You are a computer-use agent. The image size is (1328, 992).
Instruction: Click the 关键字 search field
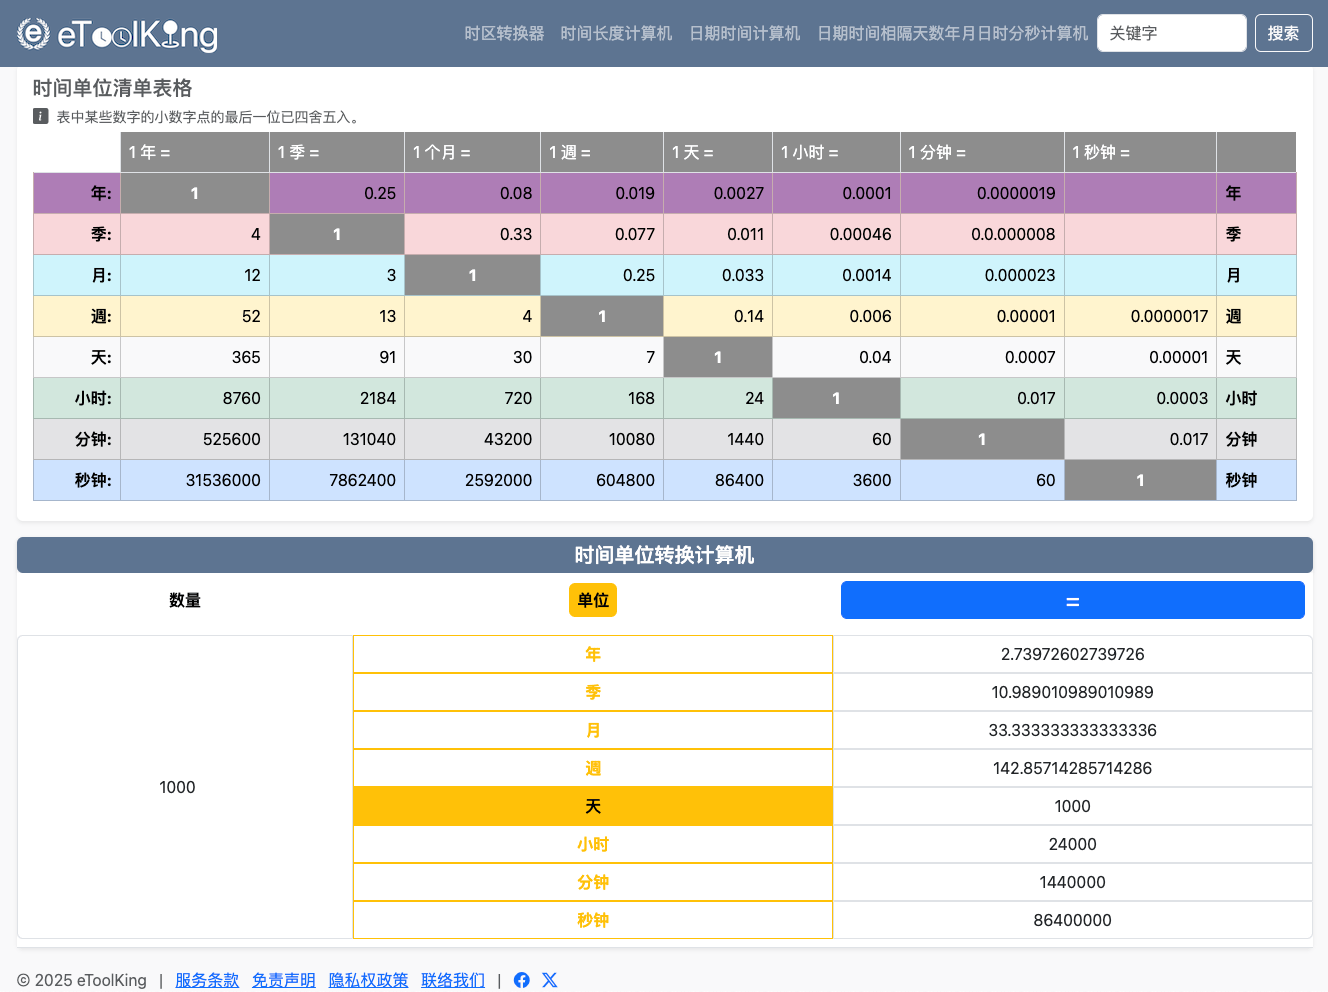[x=1171, y=33]
